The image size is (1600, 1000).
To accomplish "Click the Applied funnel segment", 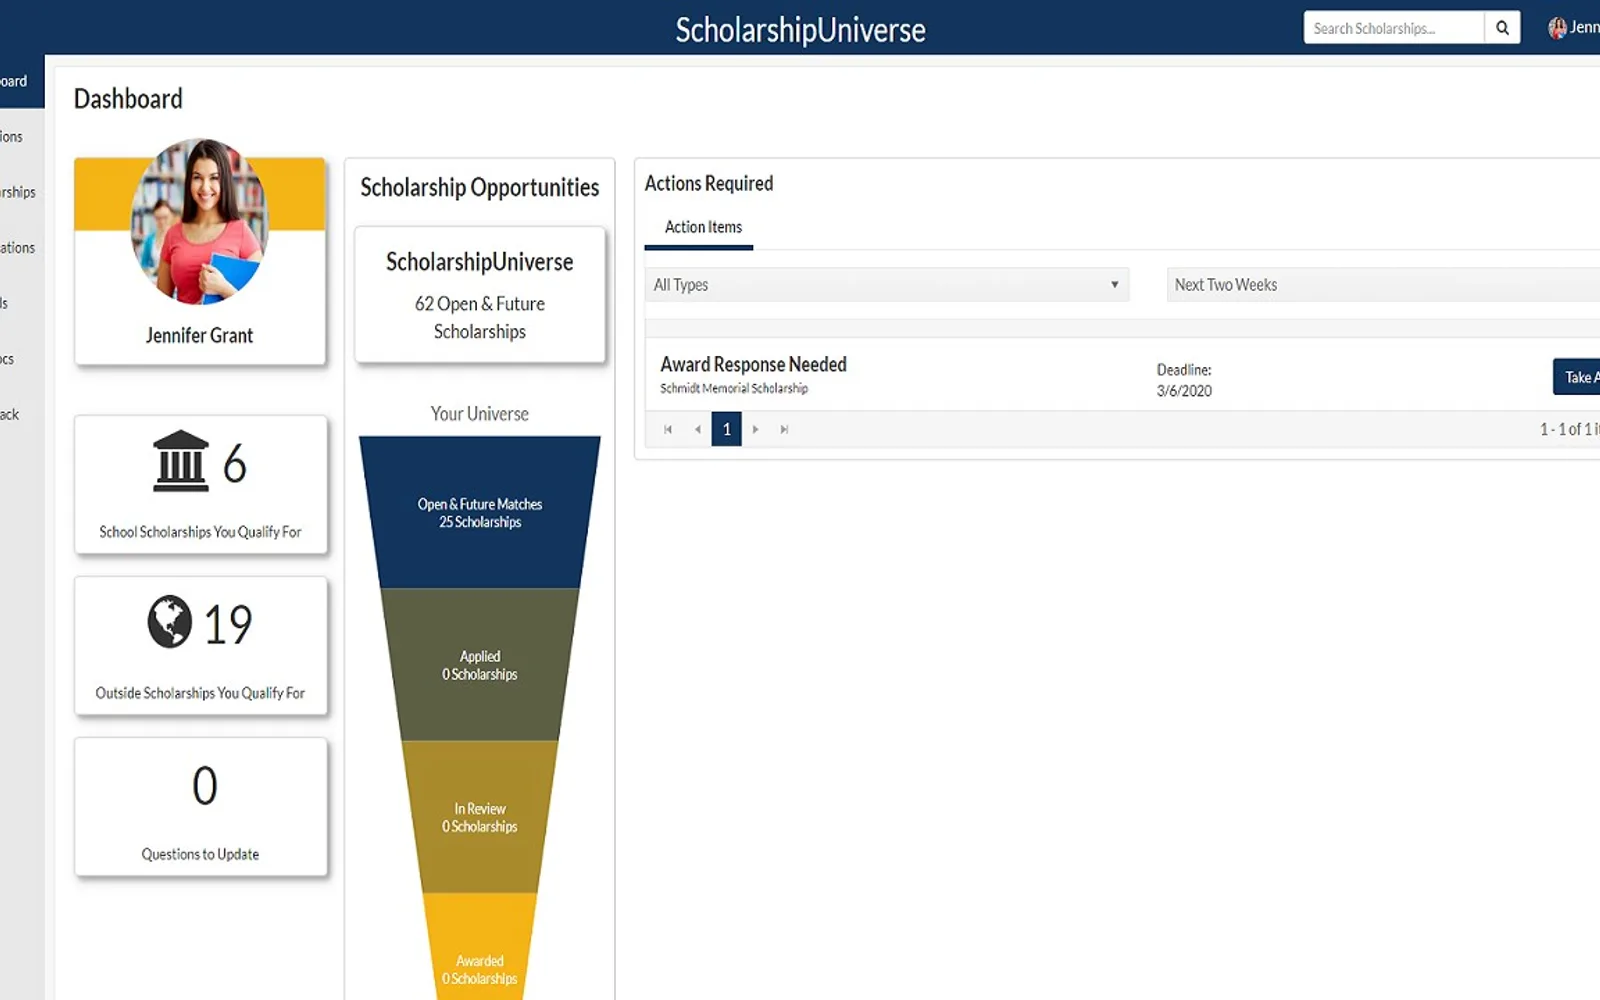I will (x=480, y=665).
